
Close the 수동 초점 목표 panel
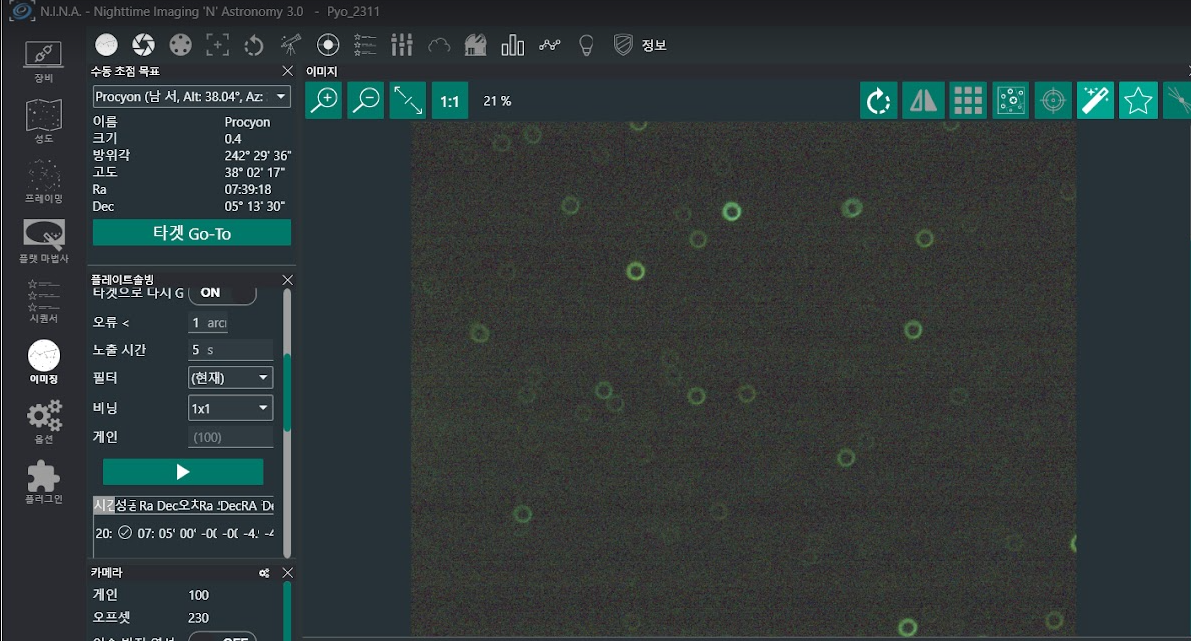pos(287,71)
